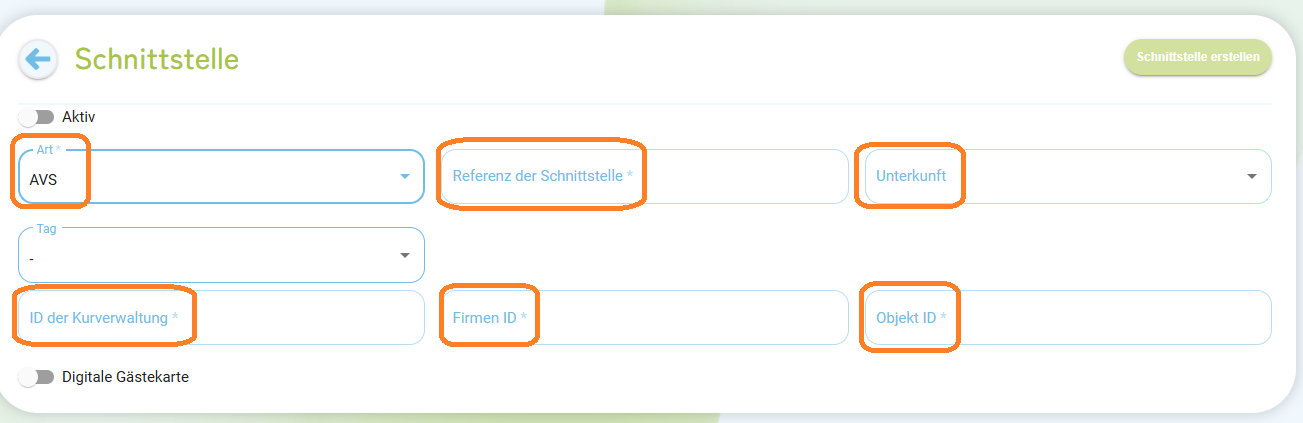Open the Tag dropdown arrow

(405, 254)
